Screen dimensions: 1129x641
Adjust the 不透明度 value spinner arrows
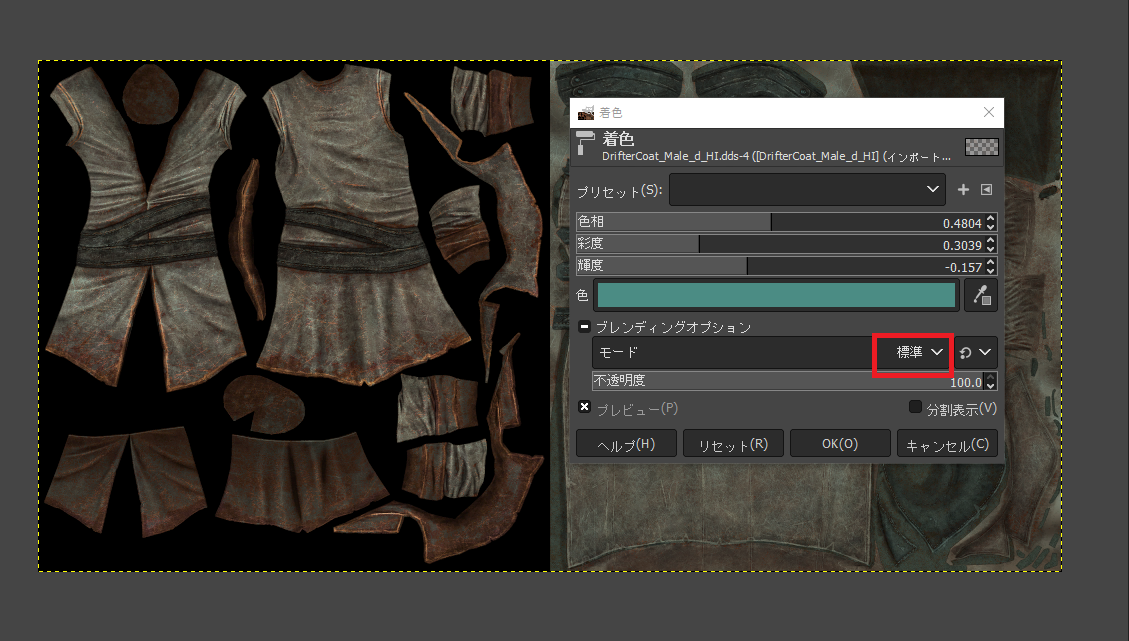click(x=991, y=381)
